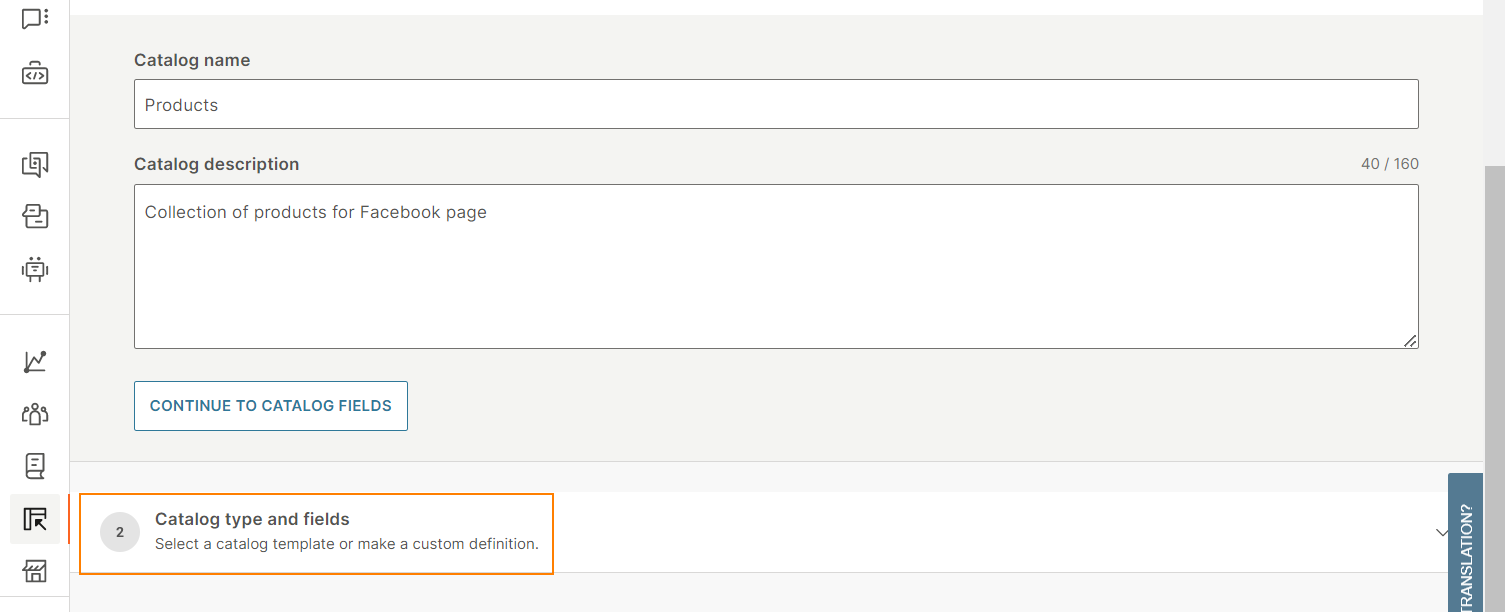The image size is (1505, 612).
Task: Click the Catalog description label
Action: click(x=217, y=164)
